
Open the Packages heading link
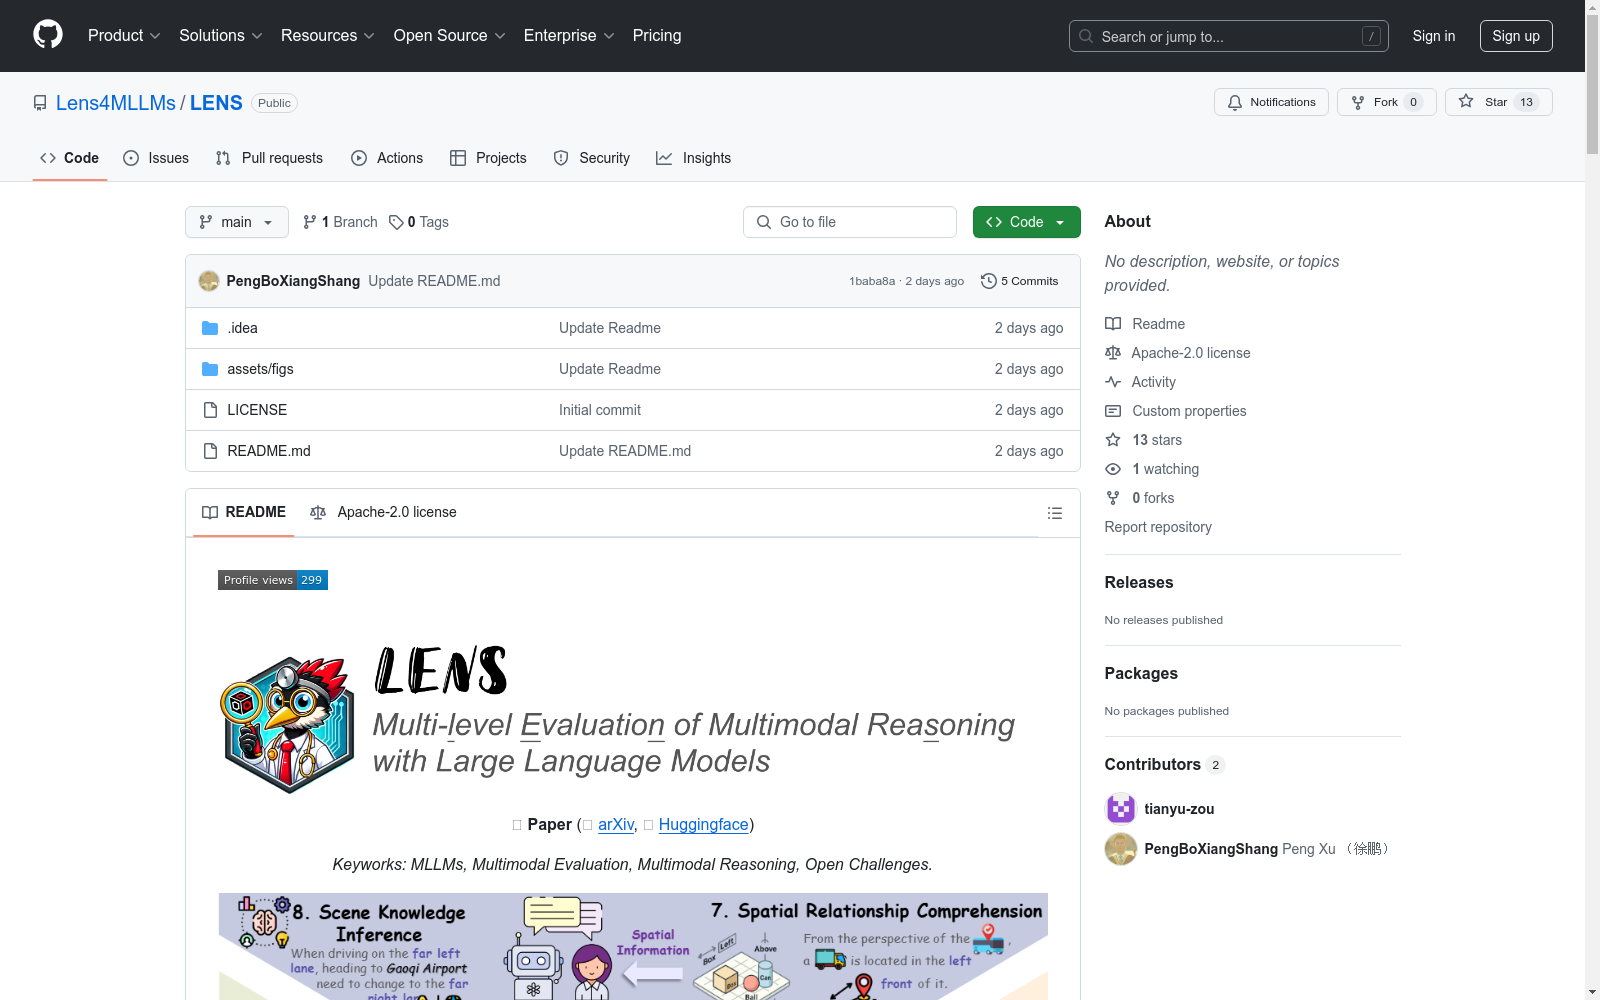click(x=1141, y=673)
